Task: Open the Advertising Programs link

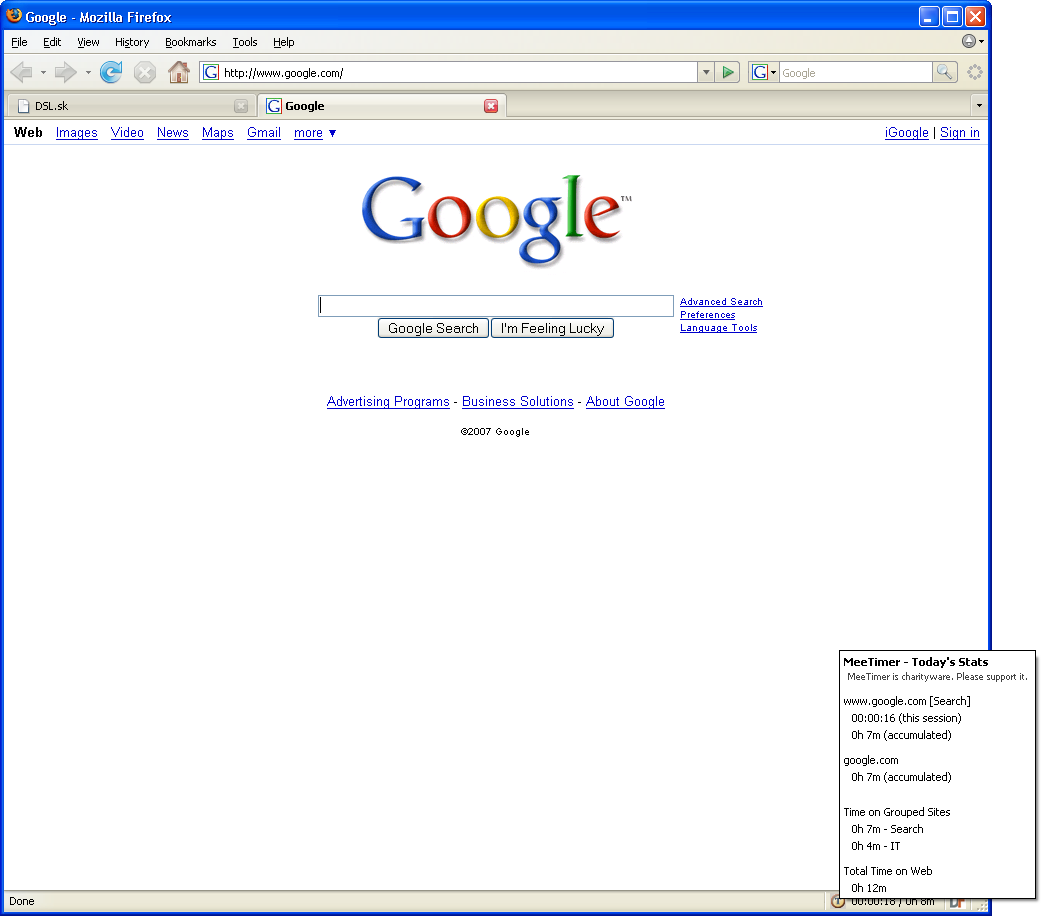Action: tap(388, 402)
